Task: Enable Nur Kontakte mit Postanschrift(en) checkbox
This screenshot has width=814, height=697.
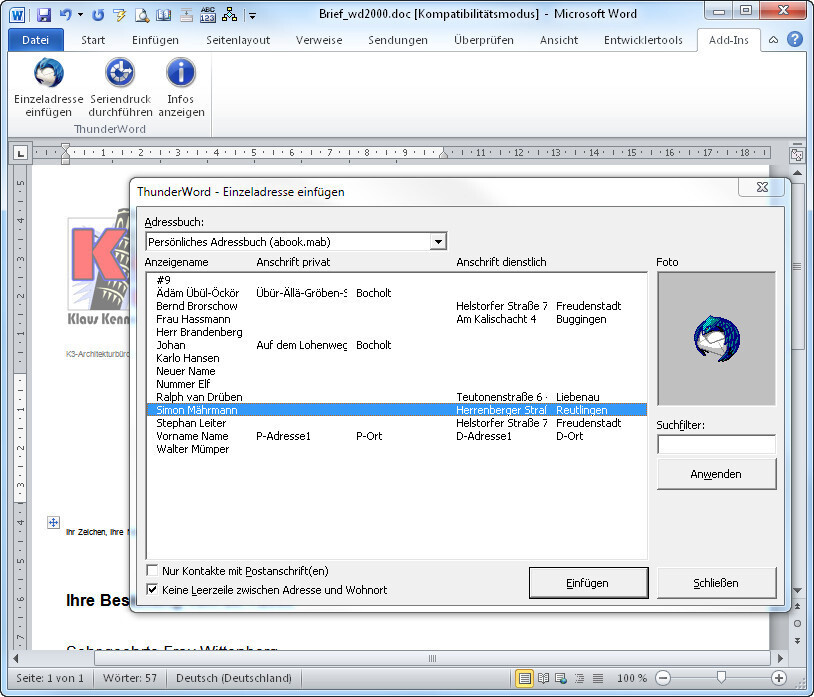Action: (x=152, y=570)
